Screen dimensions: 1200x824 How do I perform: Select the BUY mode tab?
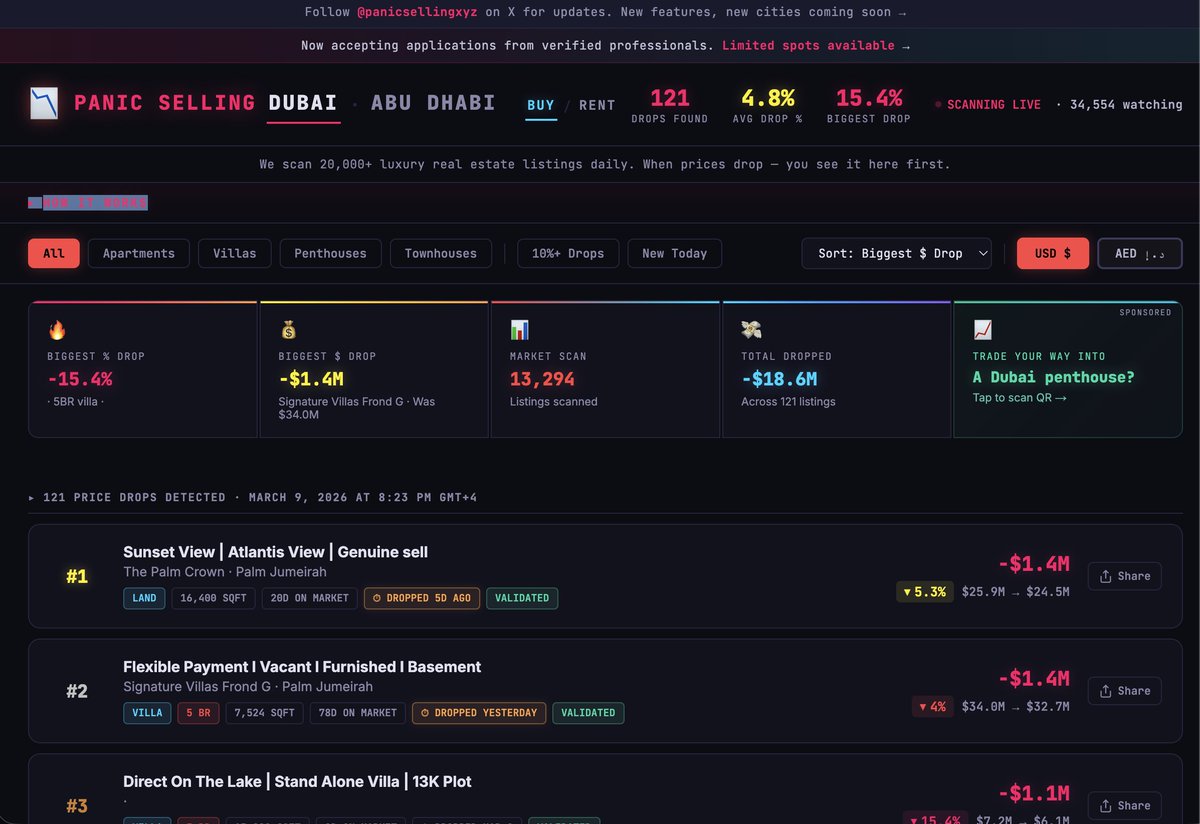click(x=541, y=105)
